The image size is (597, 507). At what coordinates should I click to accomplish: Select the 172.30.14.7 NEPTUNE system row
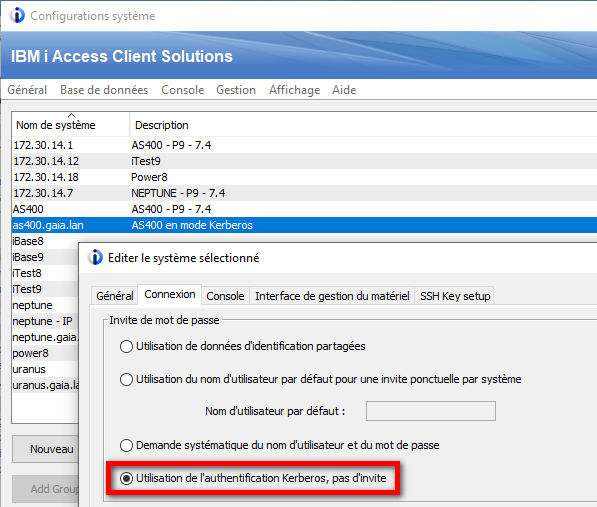(x=304, y=193)
